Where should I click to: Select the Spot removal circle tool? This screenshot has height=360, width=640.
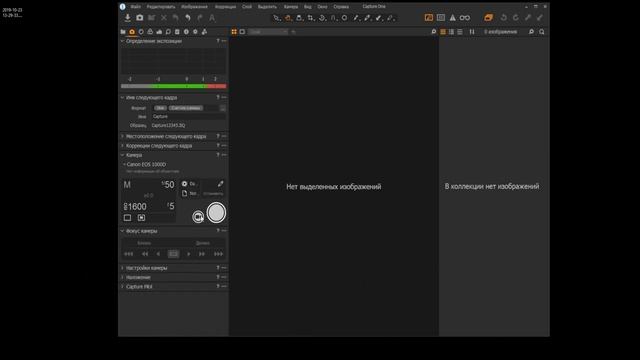(344, 18)
